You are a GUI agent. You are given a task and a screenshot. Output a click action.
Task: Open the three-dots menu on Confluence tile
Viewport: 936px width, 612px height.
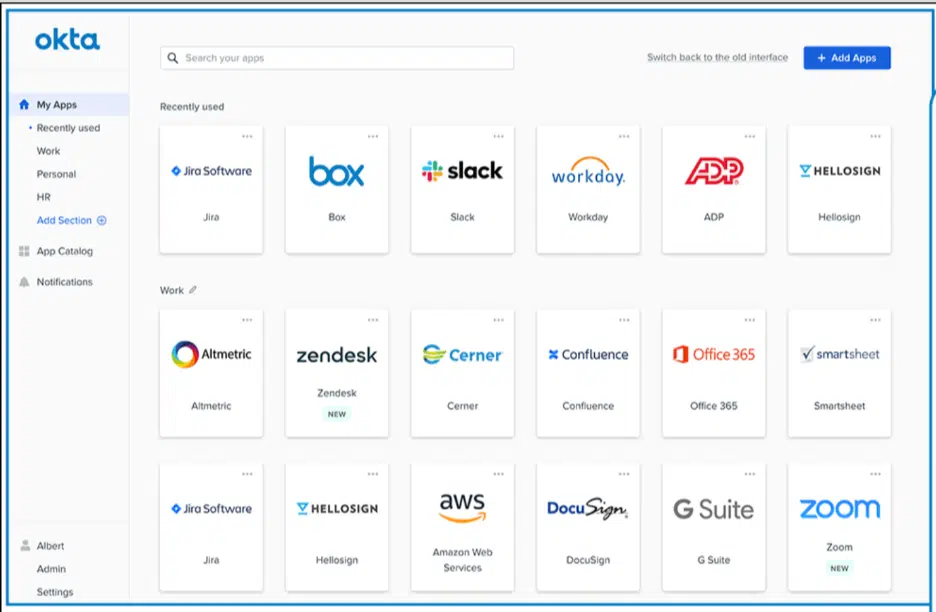point(624,320)
